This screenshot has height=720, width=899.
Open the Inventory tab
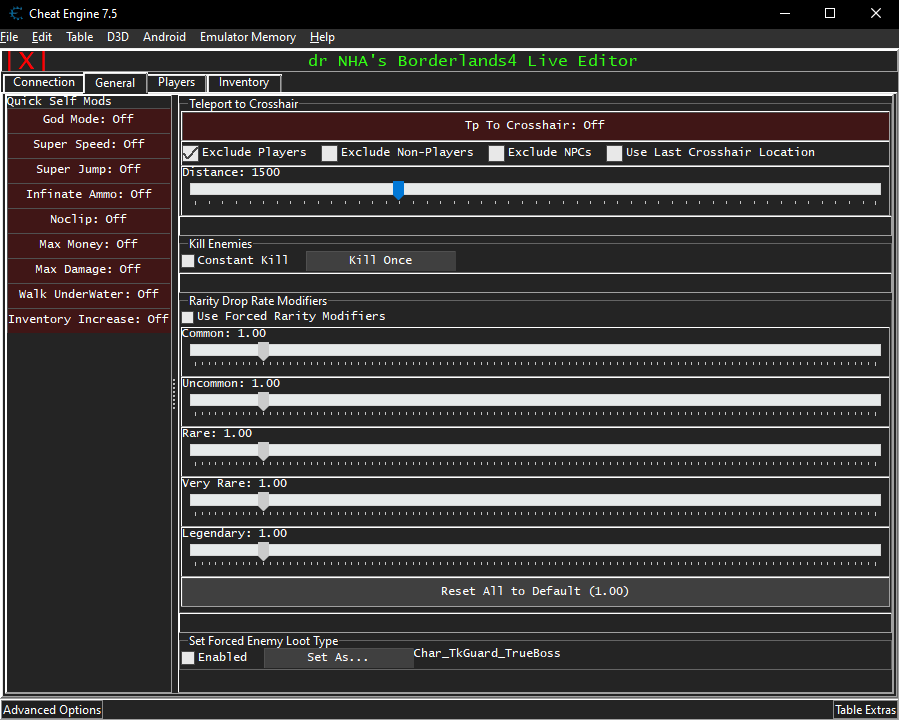[244, 83]
